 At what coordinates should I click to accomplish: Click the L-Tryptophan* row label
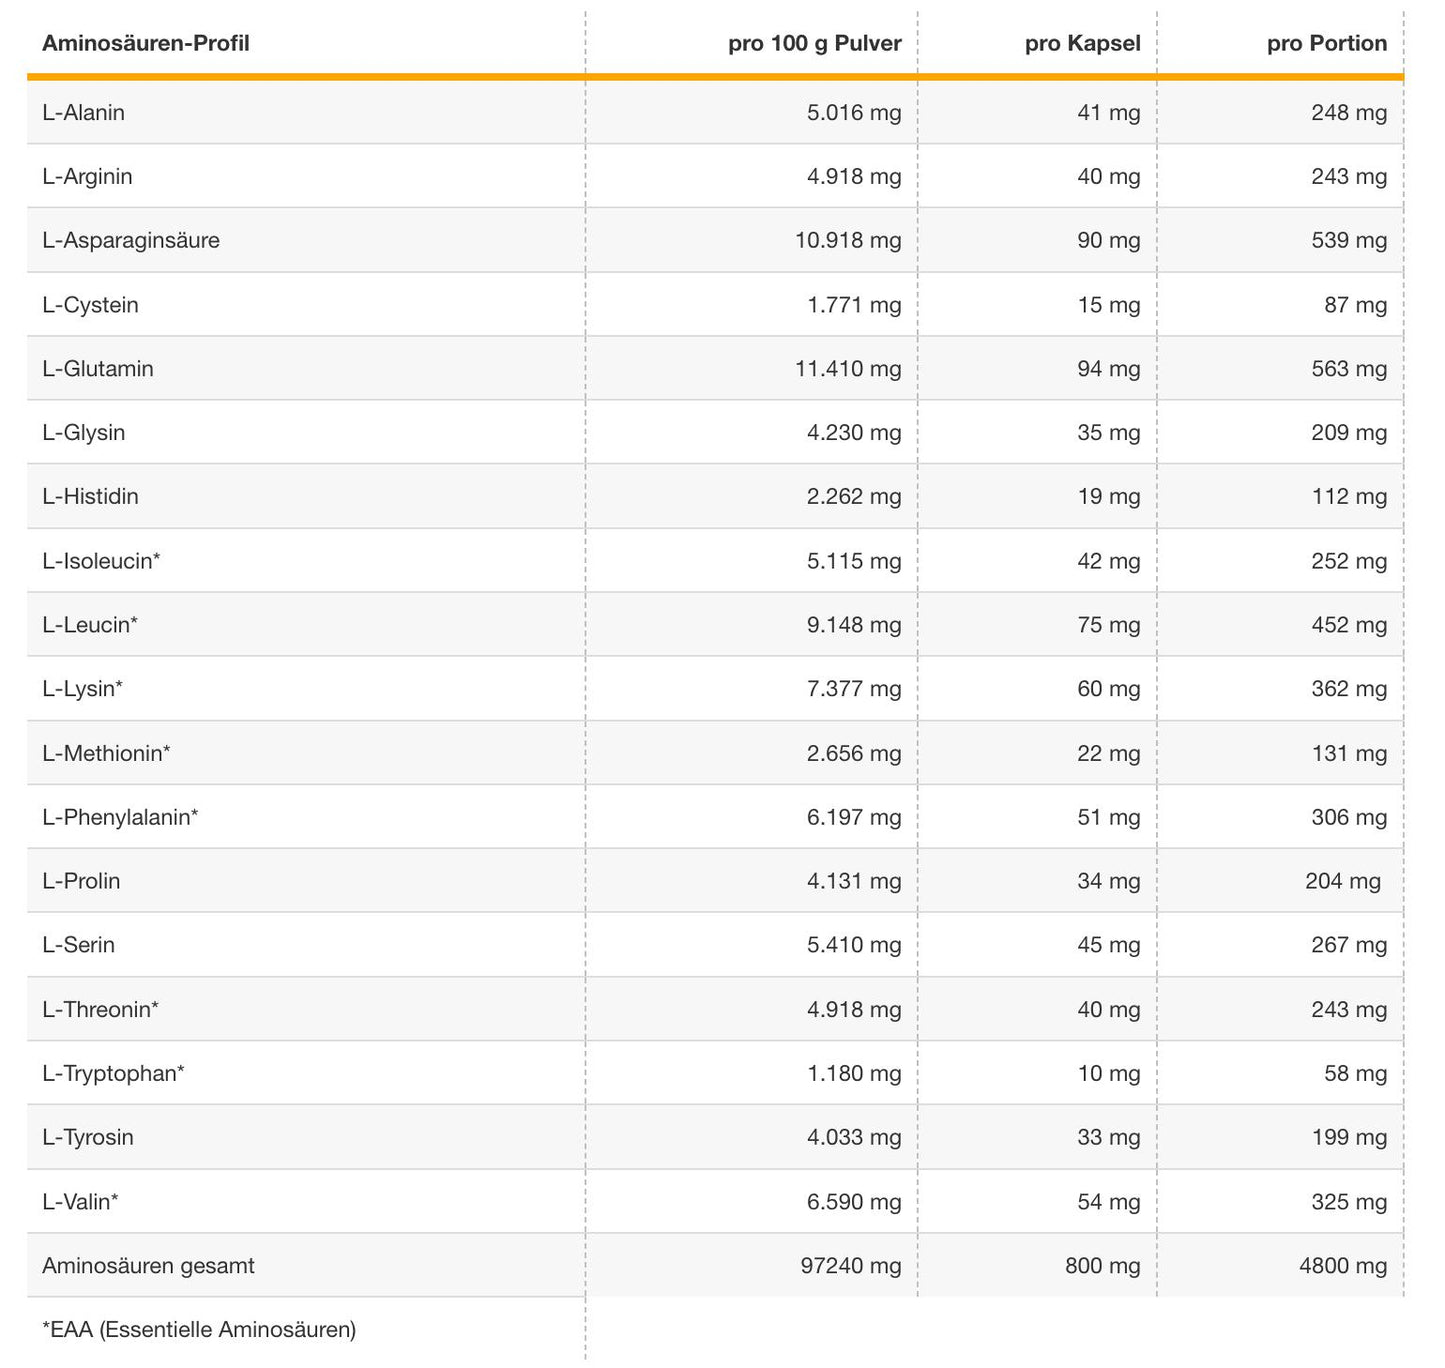tap(113, 1073)
